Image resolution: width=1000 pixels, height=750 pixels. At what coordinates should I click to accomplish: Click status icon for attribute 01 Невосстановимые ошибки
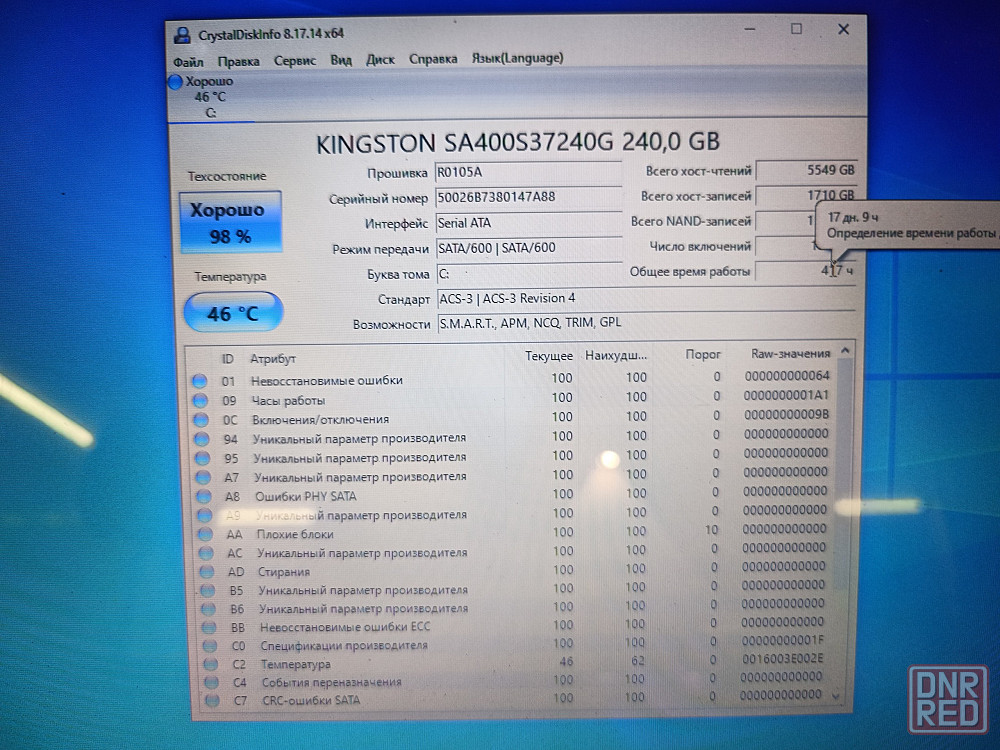pos(199,381)
